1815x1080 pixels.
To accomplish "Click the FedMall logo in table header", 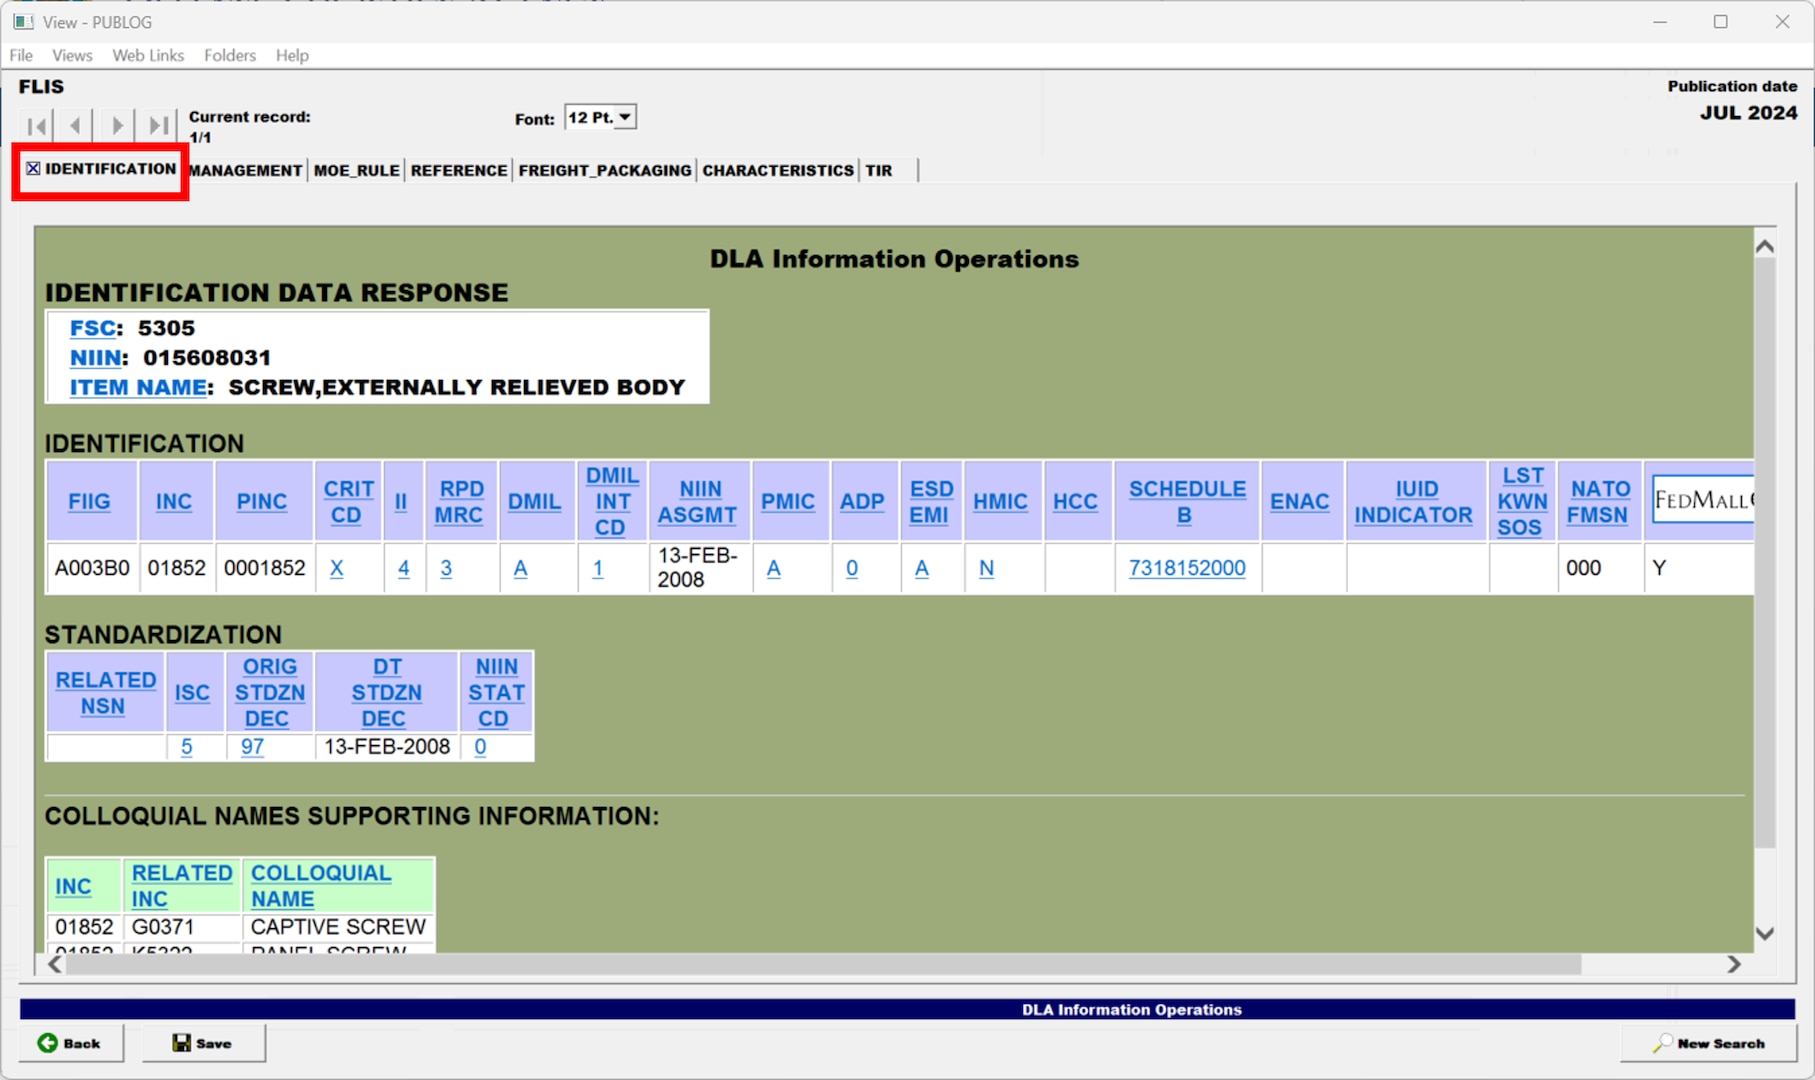I will 1703,500.
